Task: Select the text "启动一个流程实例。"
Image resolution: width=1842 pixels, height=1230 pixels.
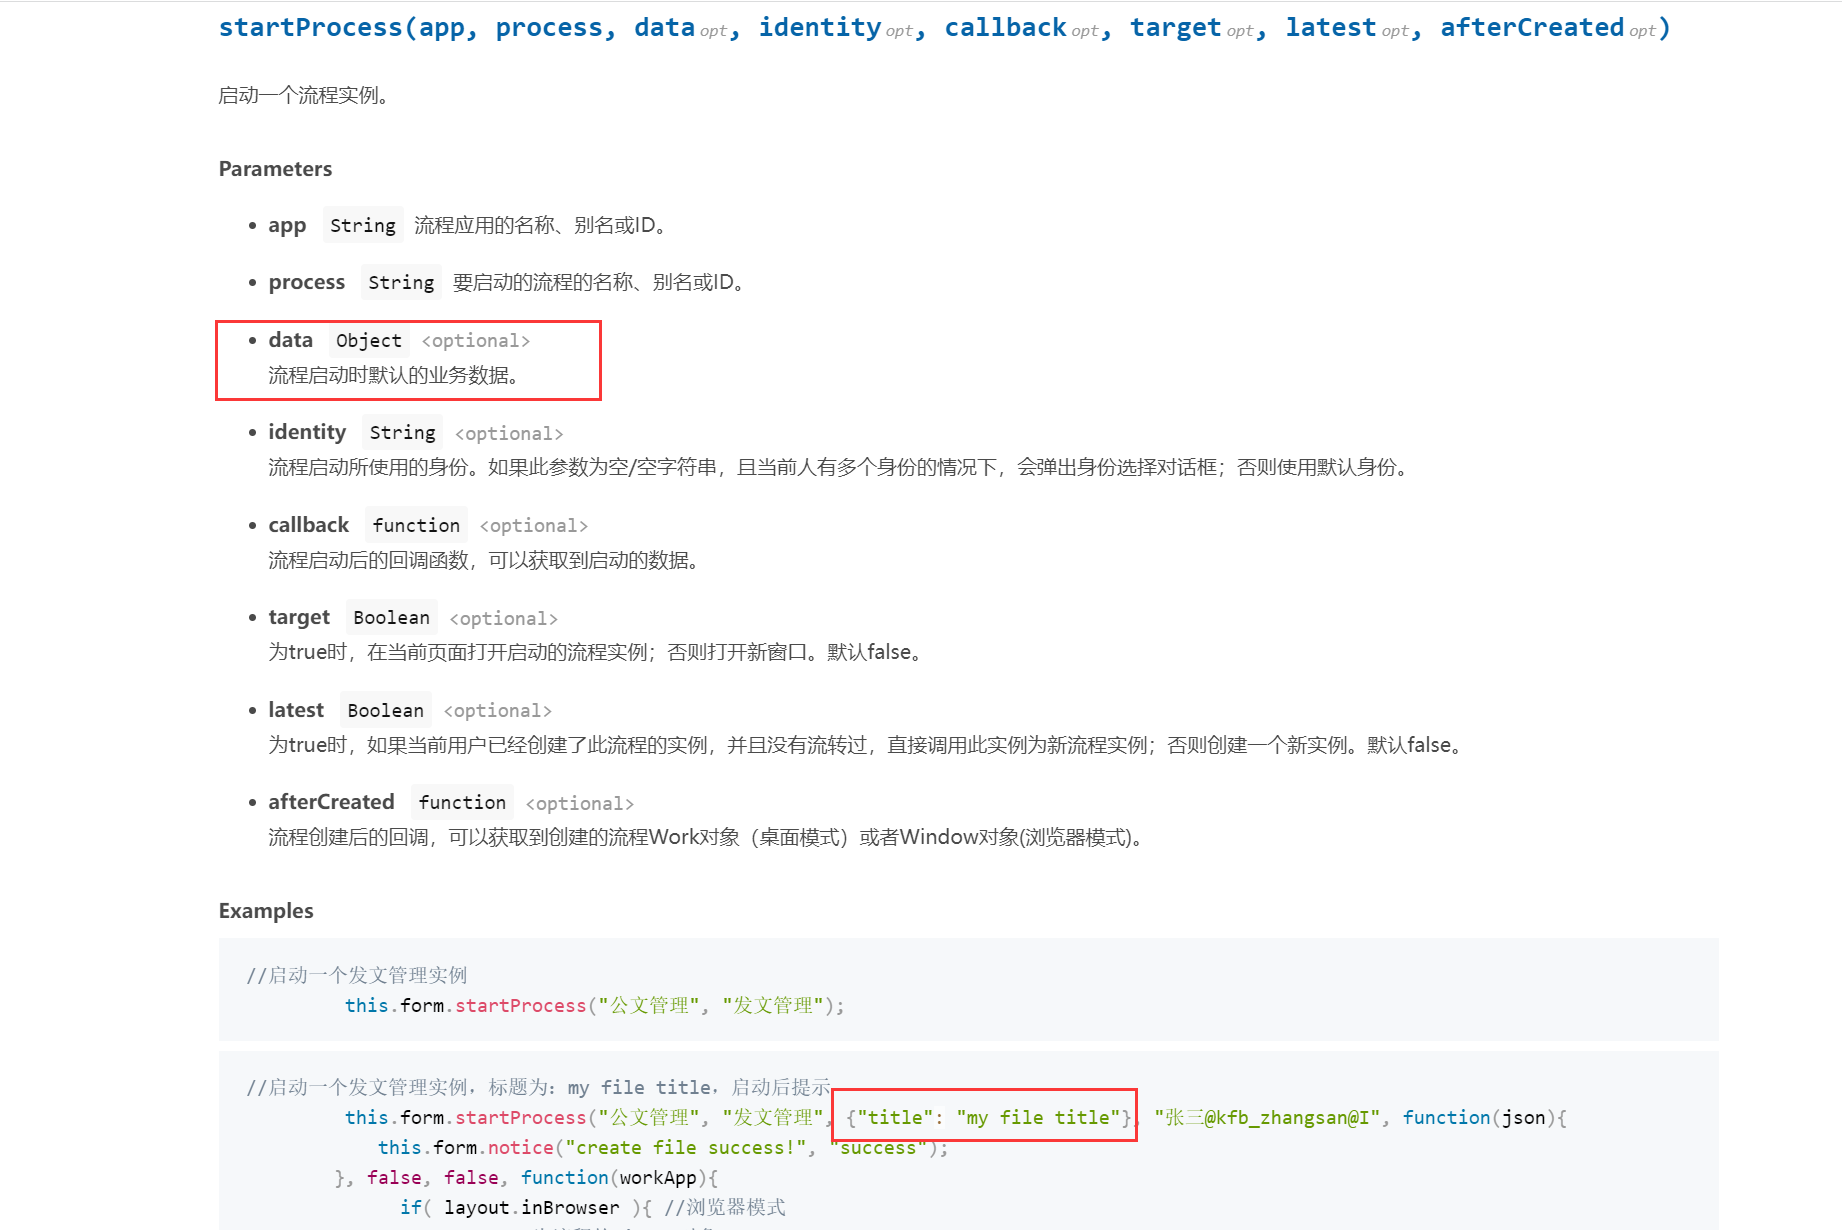Action: (x=304, y=96)
